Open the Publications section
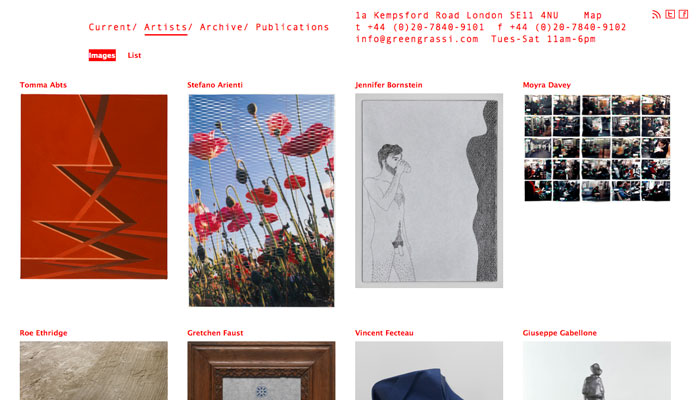Image resolution: width=700 pixels, height=400 pixels. coord(292,27)
